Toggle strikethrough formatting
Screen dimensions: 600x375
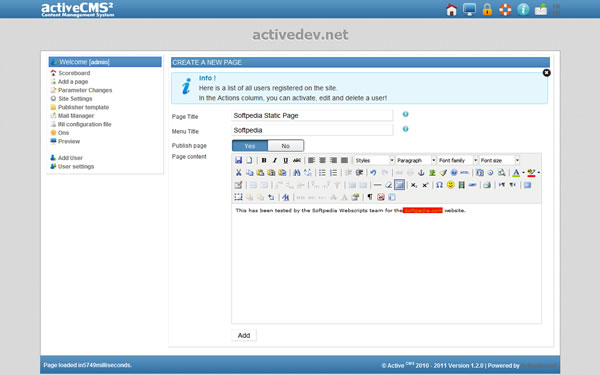click(x=297, y=160)
